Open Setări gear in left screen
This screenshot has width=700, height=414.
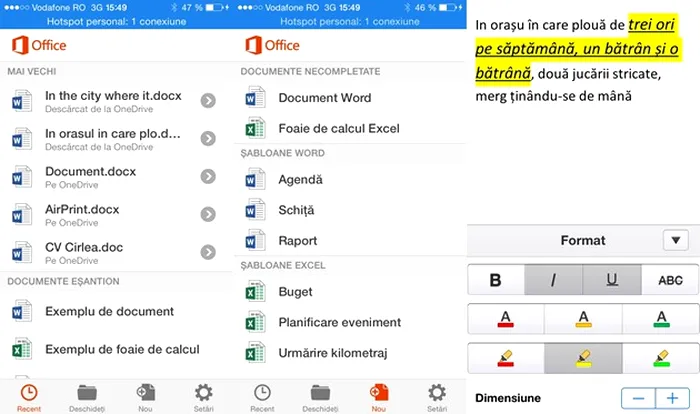pyautogui.click(x=204, y=397)
